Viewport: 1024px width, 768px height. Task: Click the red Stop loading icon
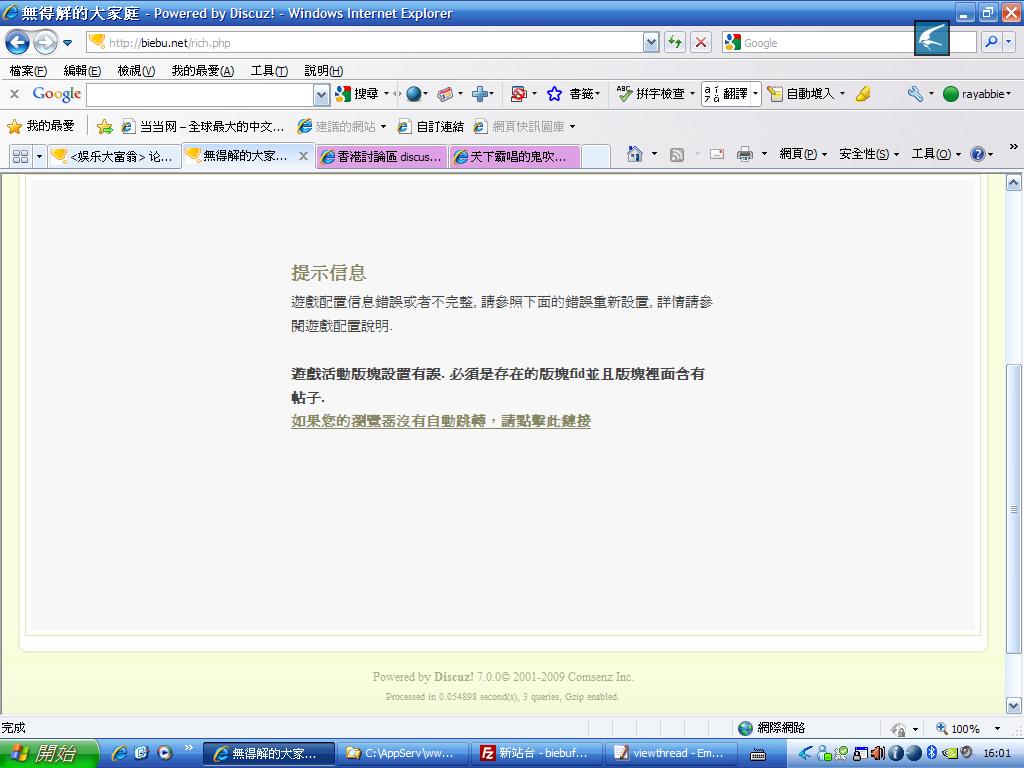[701, 42]
